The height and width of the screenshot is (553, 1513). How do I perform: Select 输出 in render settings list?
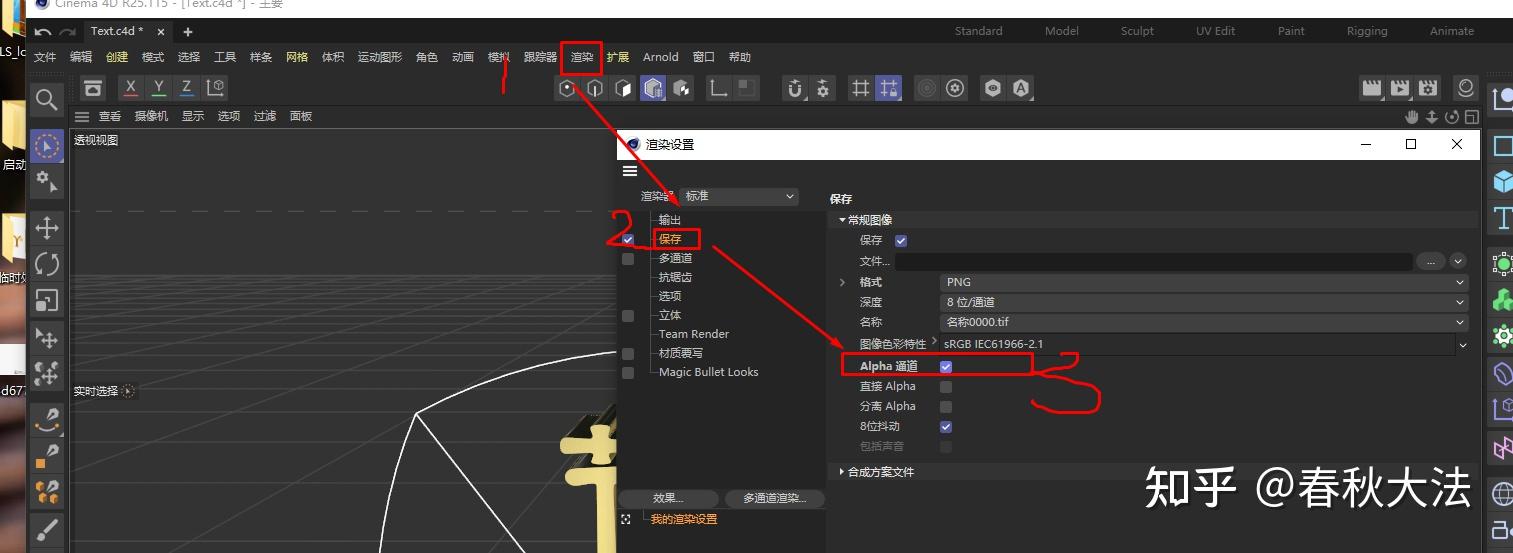click(x=669, y=220)
